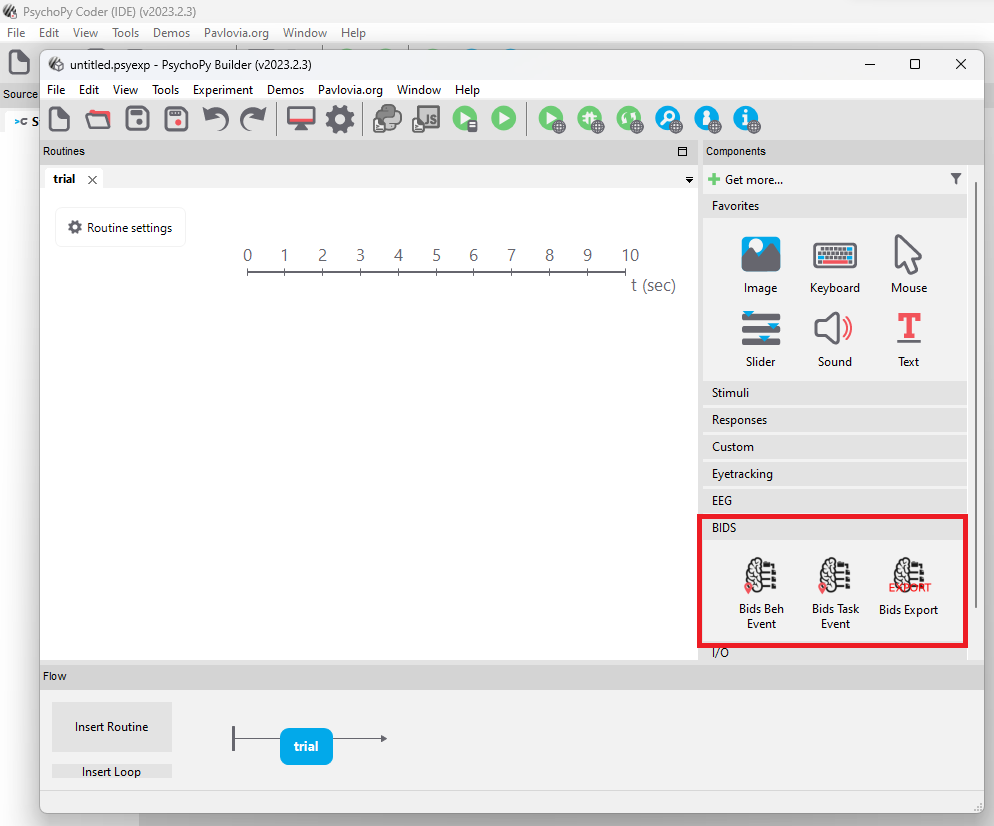The width and height of the screenshot is (994, 826).
Task: Undo the last action
Action: pyautogui.click(x=216, y=119)
